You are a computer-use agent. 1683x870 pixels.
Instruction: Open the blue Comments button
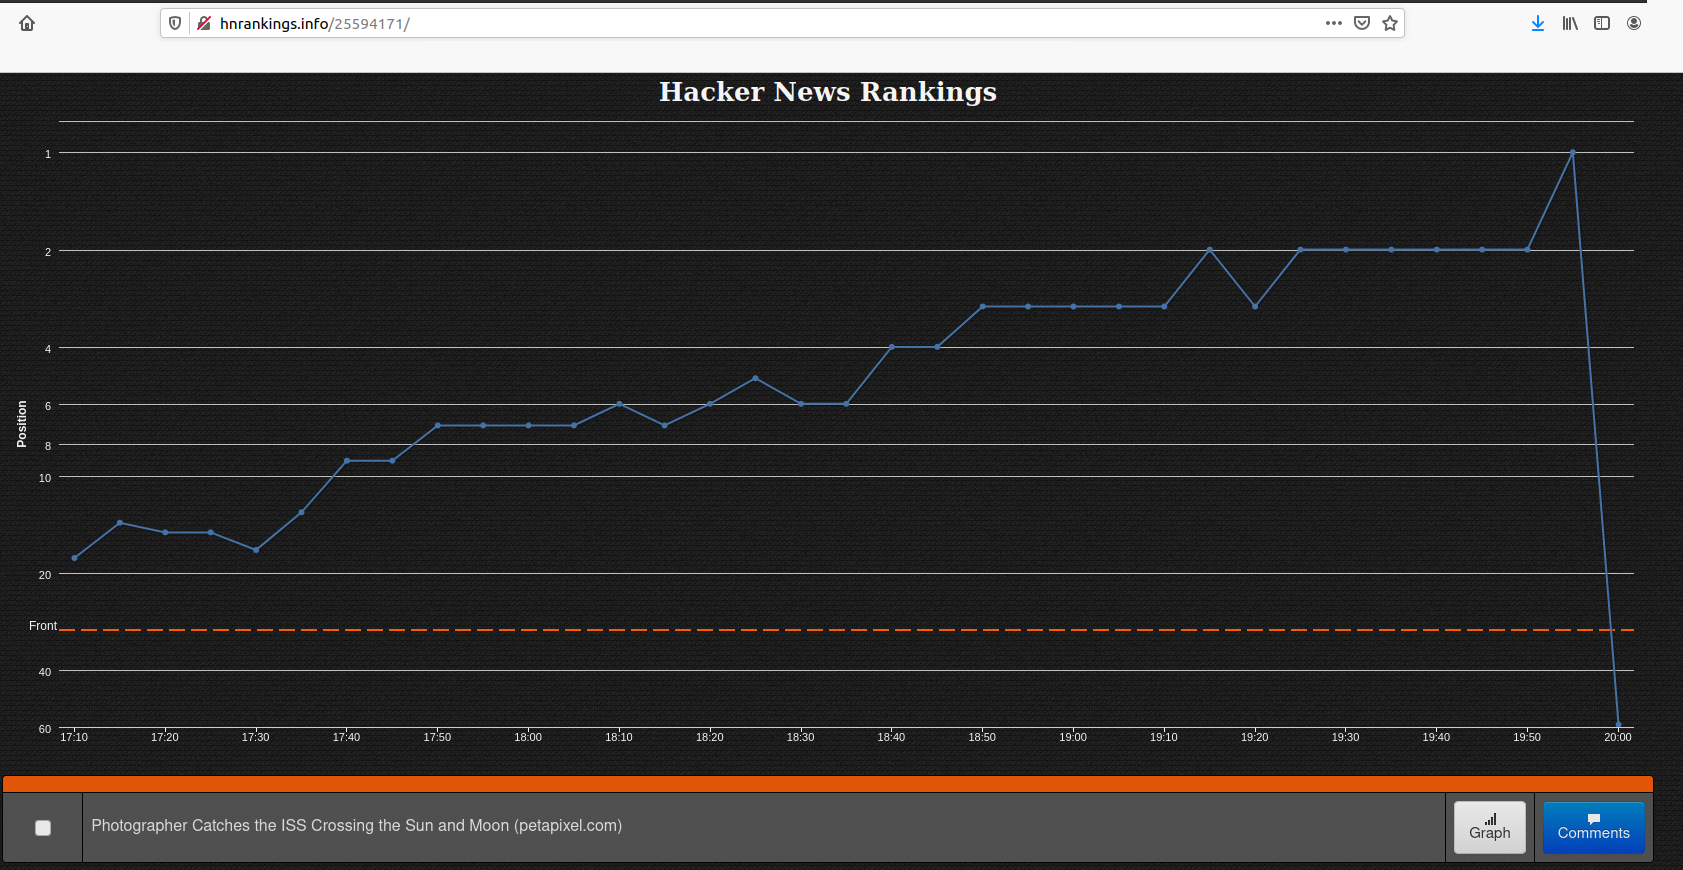(x=1593, y=827)
